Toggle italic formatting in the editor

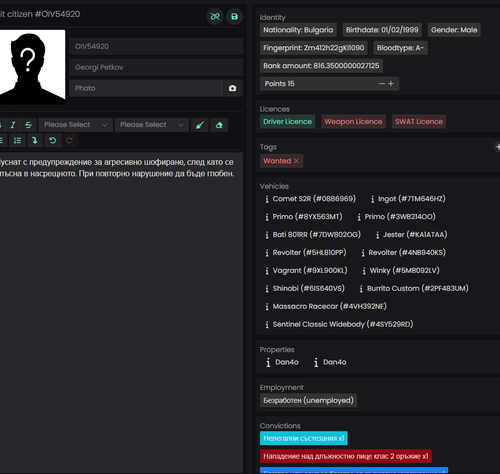[13, 125]
